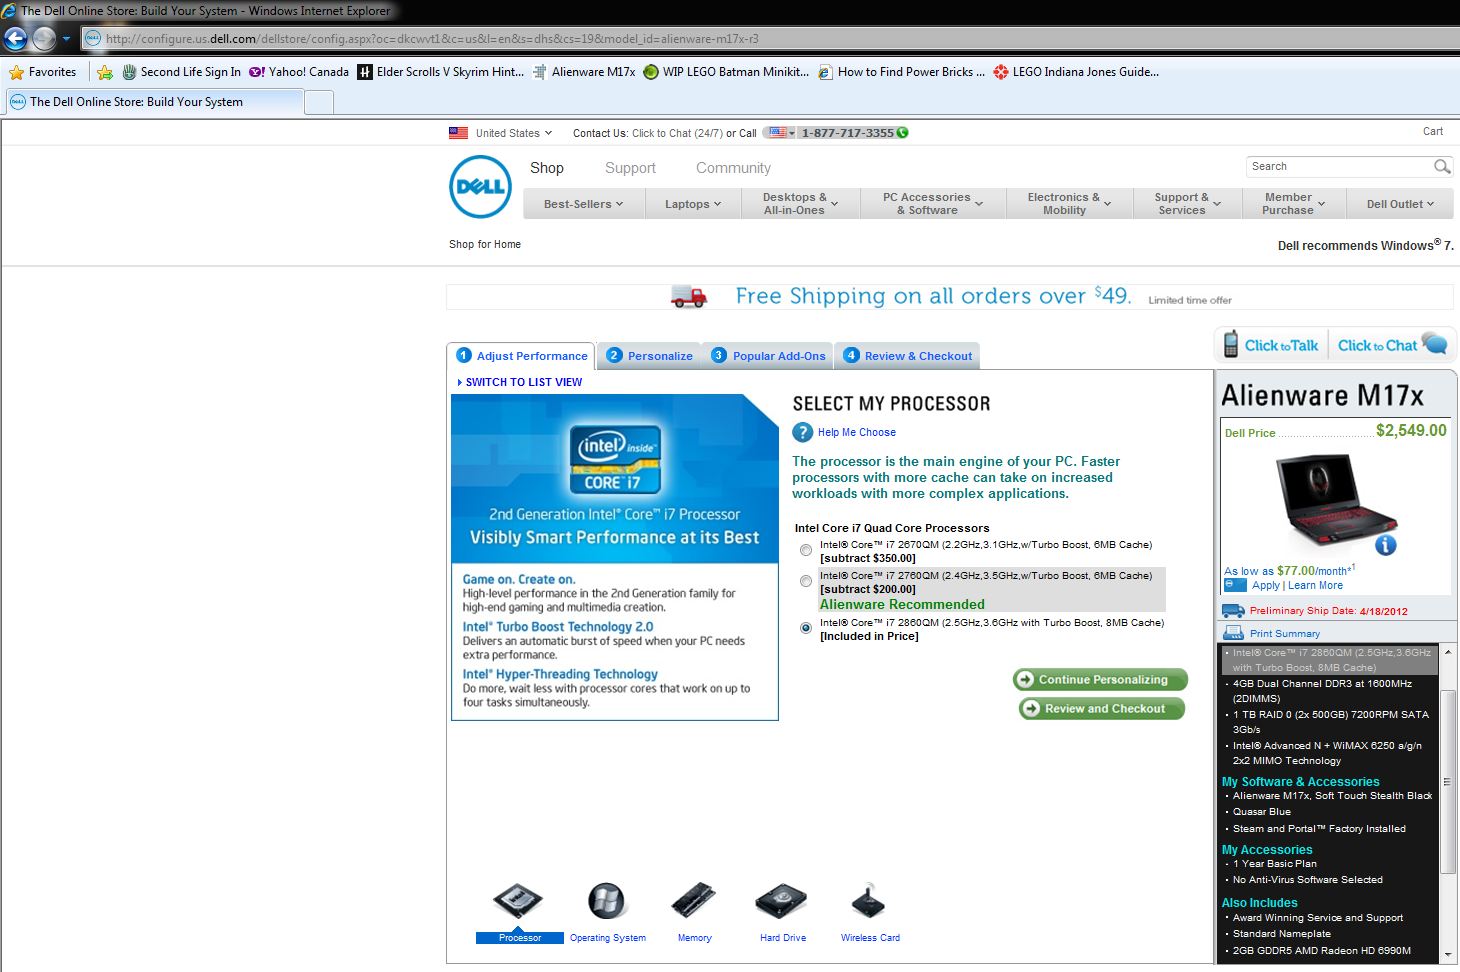1460x972 pixels.
Task: Click the Help Me Choose question icon
Action: 803,432
